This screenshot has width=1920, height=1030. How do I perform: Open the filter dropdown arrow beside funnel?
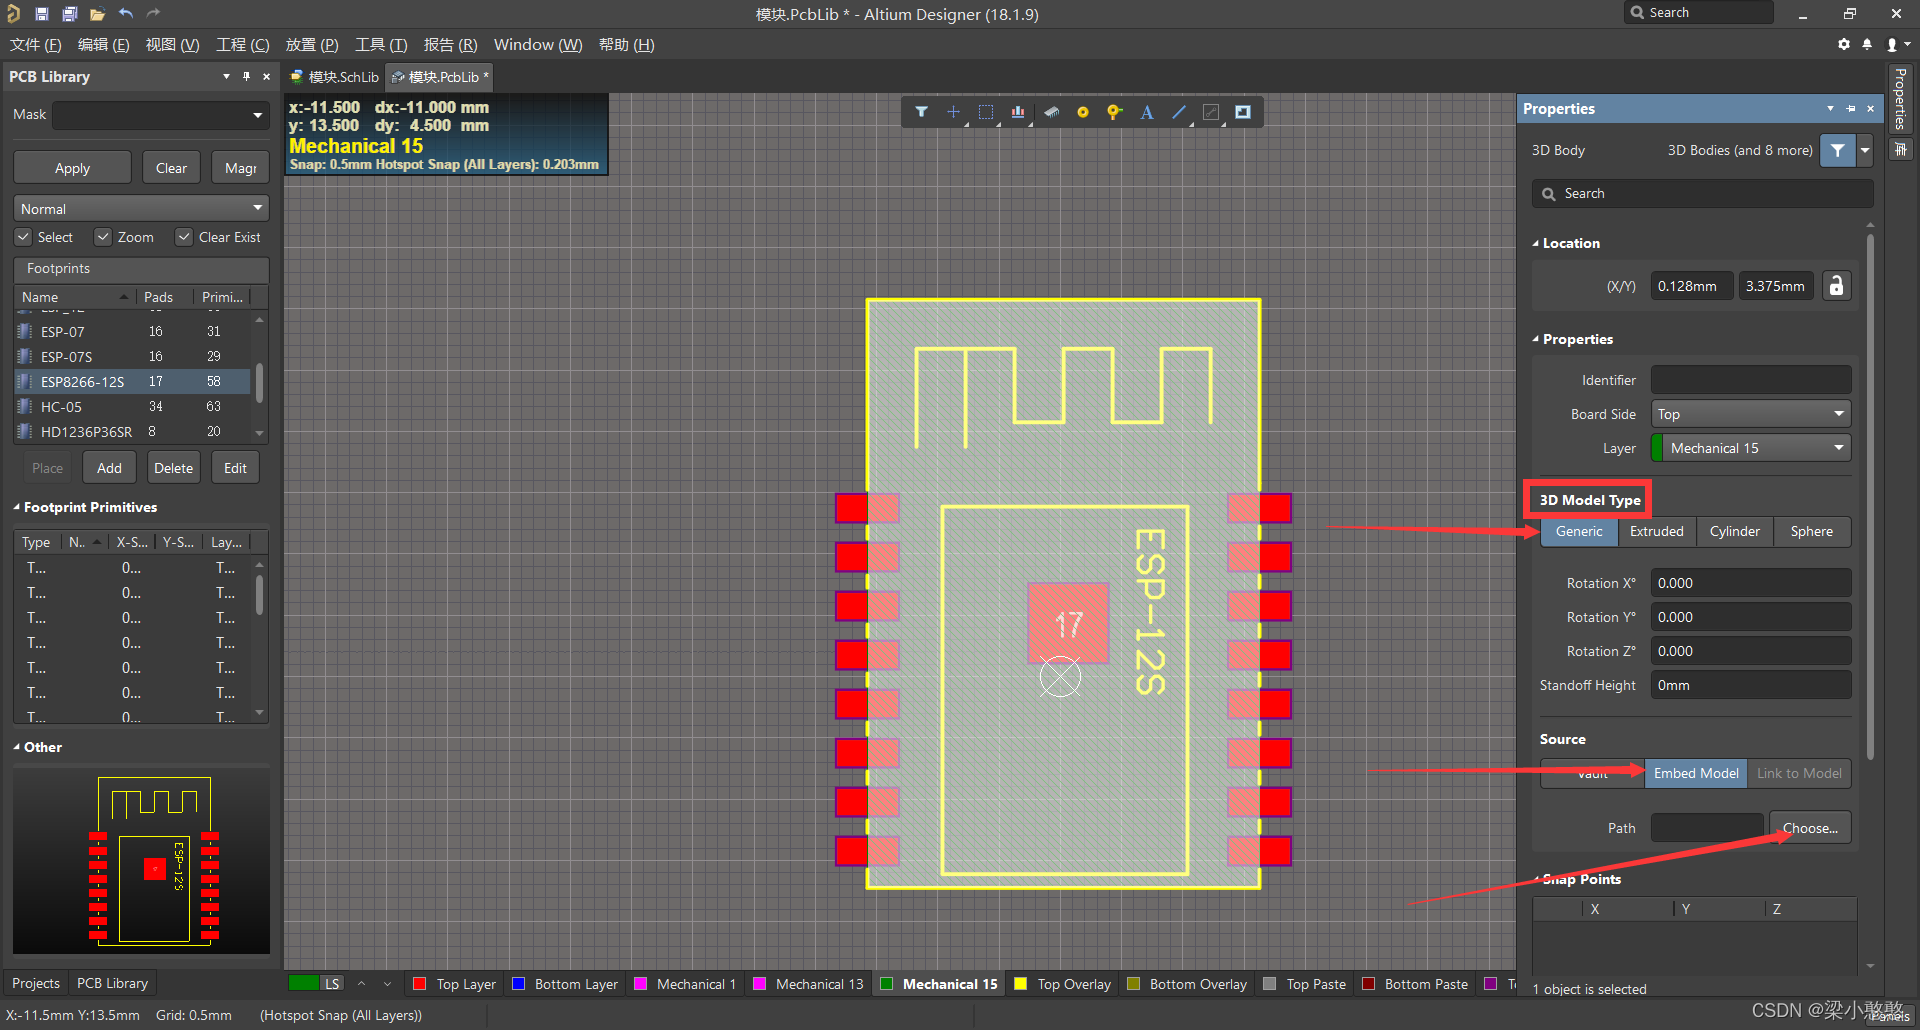click(1865, 150)
